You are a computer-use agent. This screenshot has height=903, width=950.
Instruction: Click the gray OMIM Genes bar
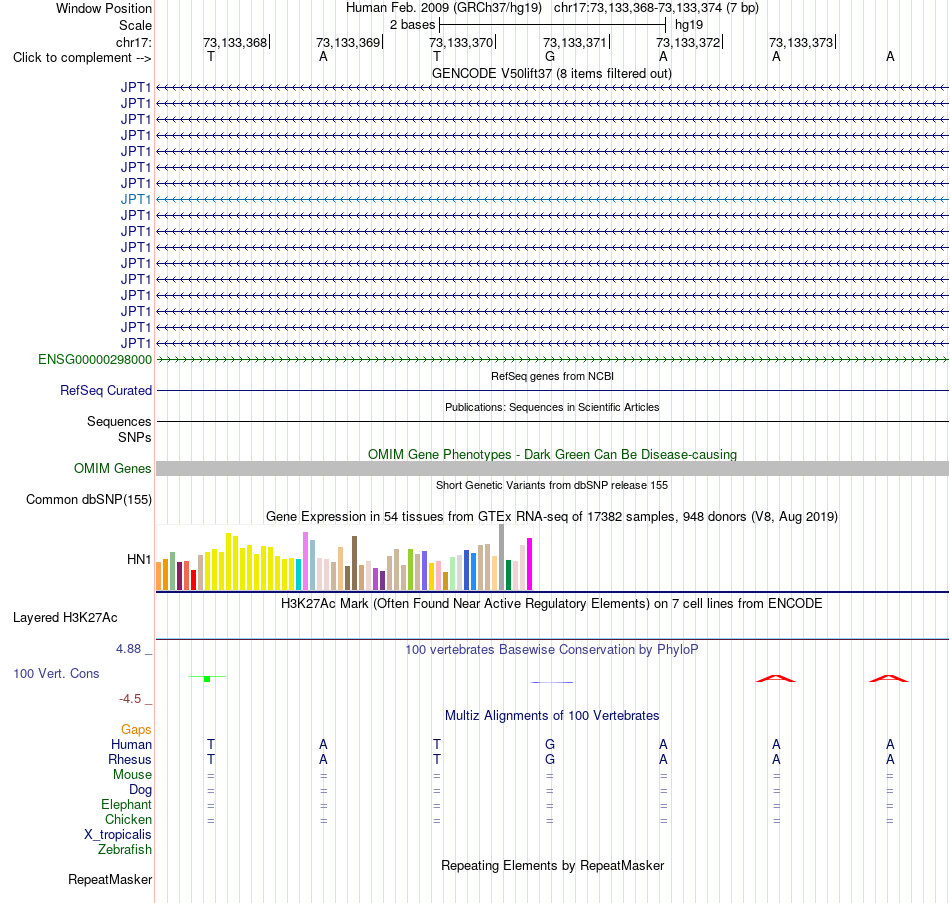click(553, 468)
